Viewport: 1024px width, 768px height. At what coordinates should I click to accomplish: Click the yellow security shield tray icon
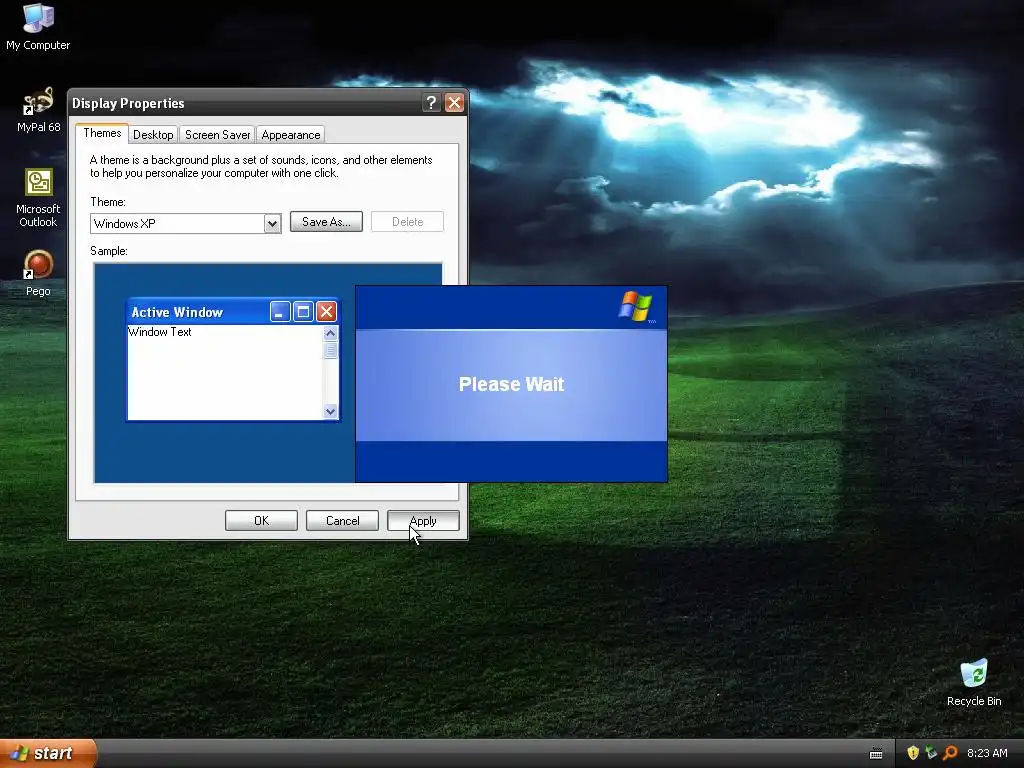coord(913,753)
